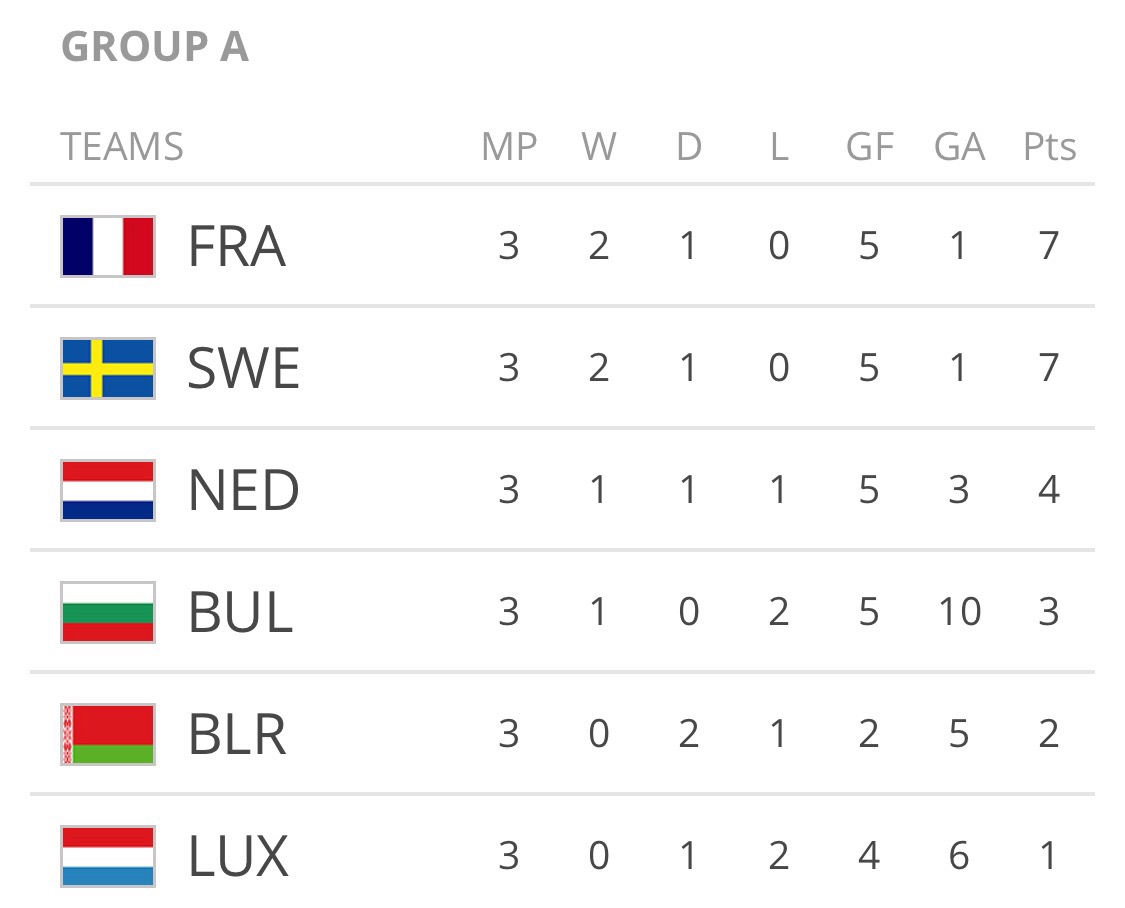Viewport: 1125px width, 908px height.
Task: Click the France flag icon
Action: point(108,247)
